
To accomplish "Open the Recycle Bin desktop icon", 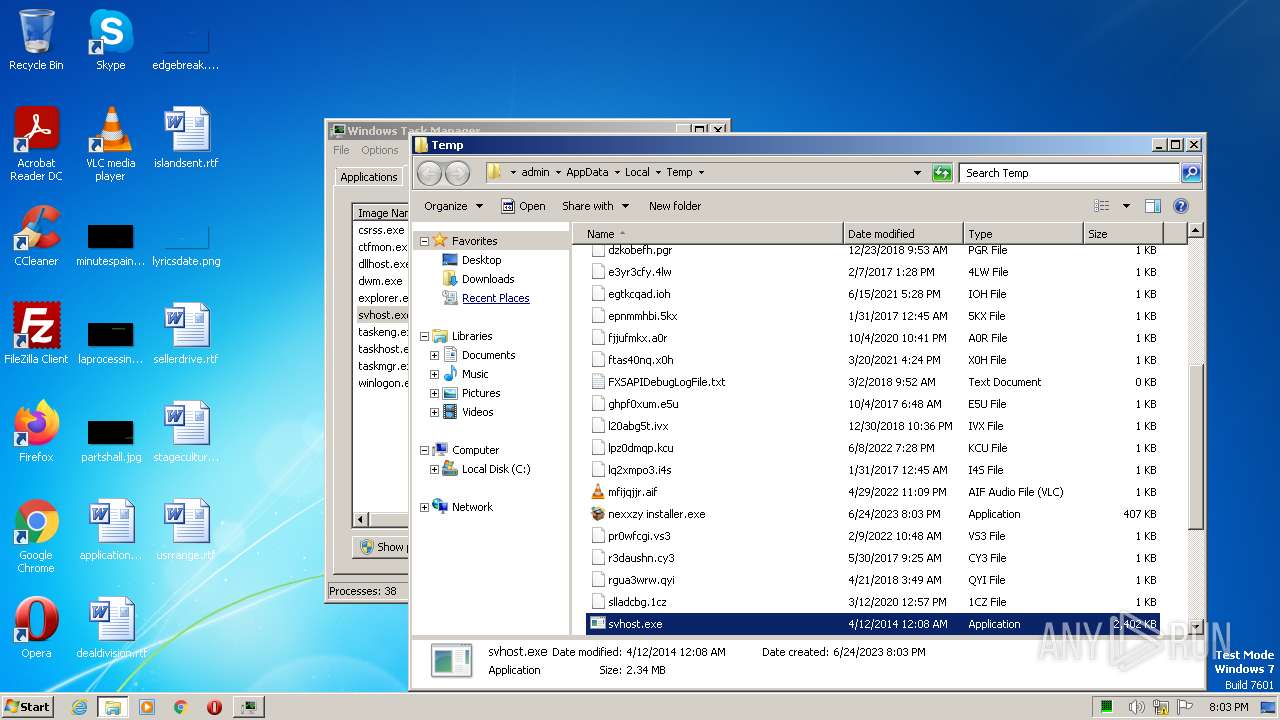I will (x=36, y=40).
